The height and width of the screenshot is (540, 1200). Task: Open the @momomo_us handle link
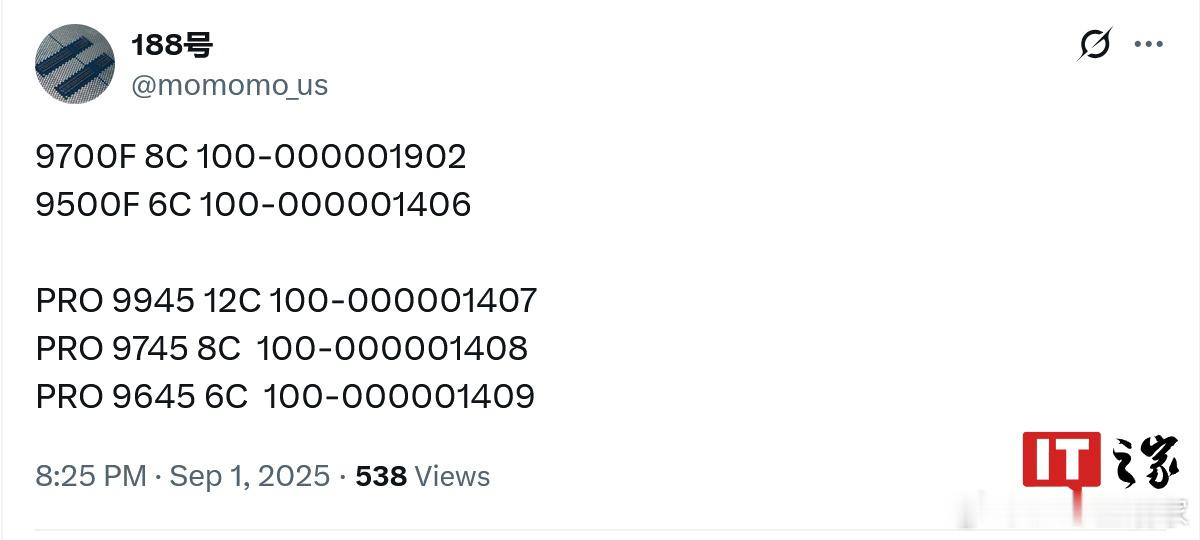(229, 85)
